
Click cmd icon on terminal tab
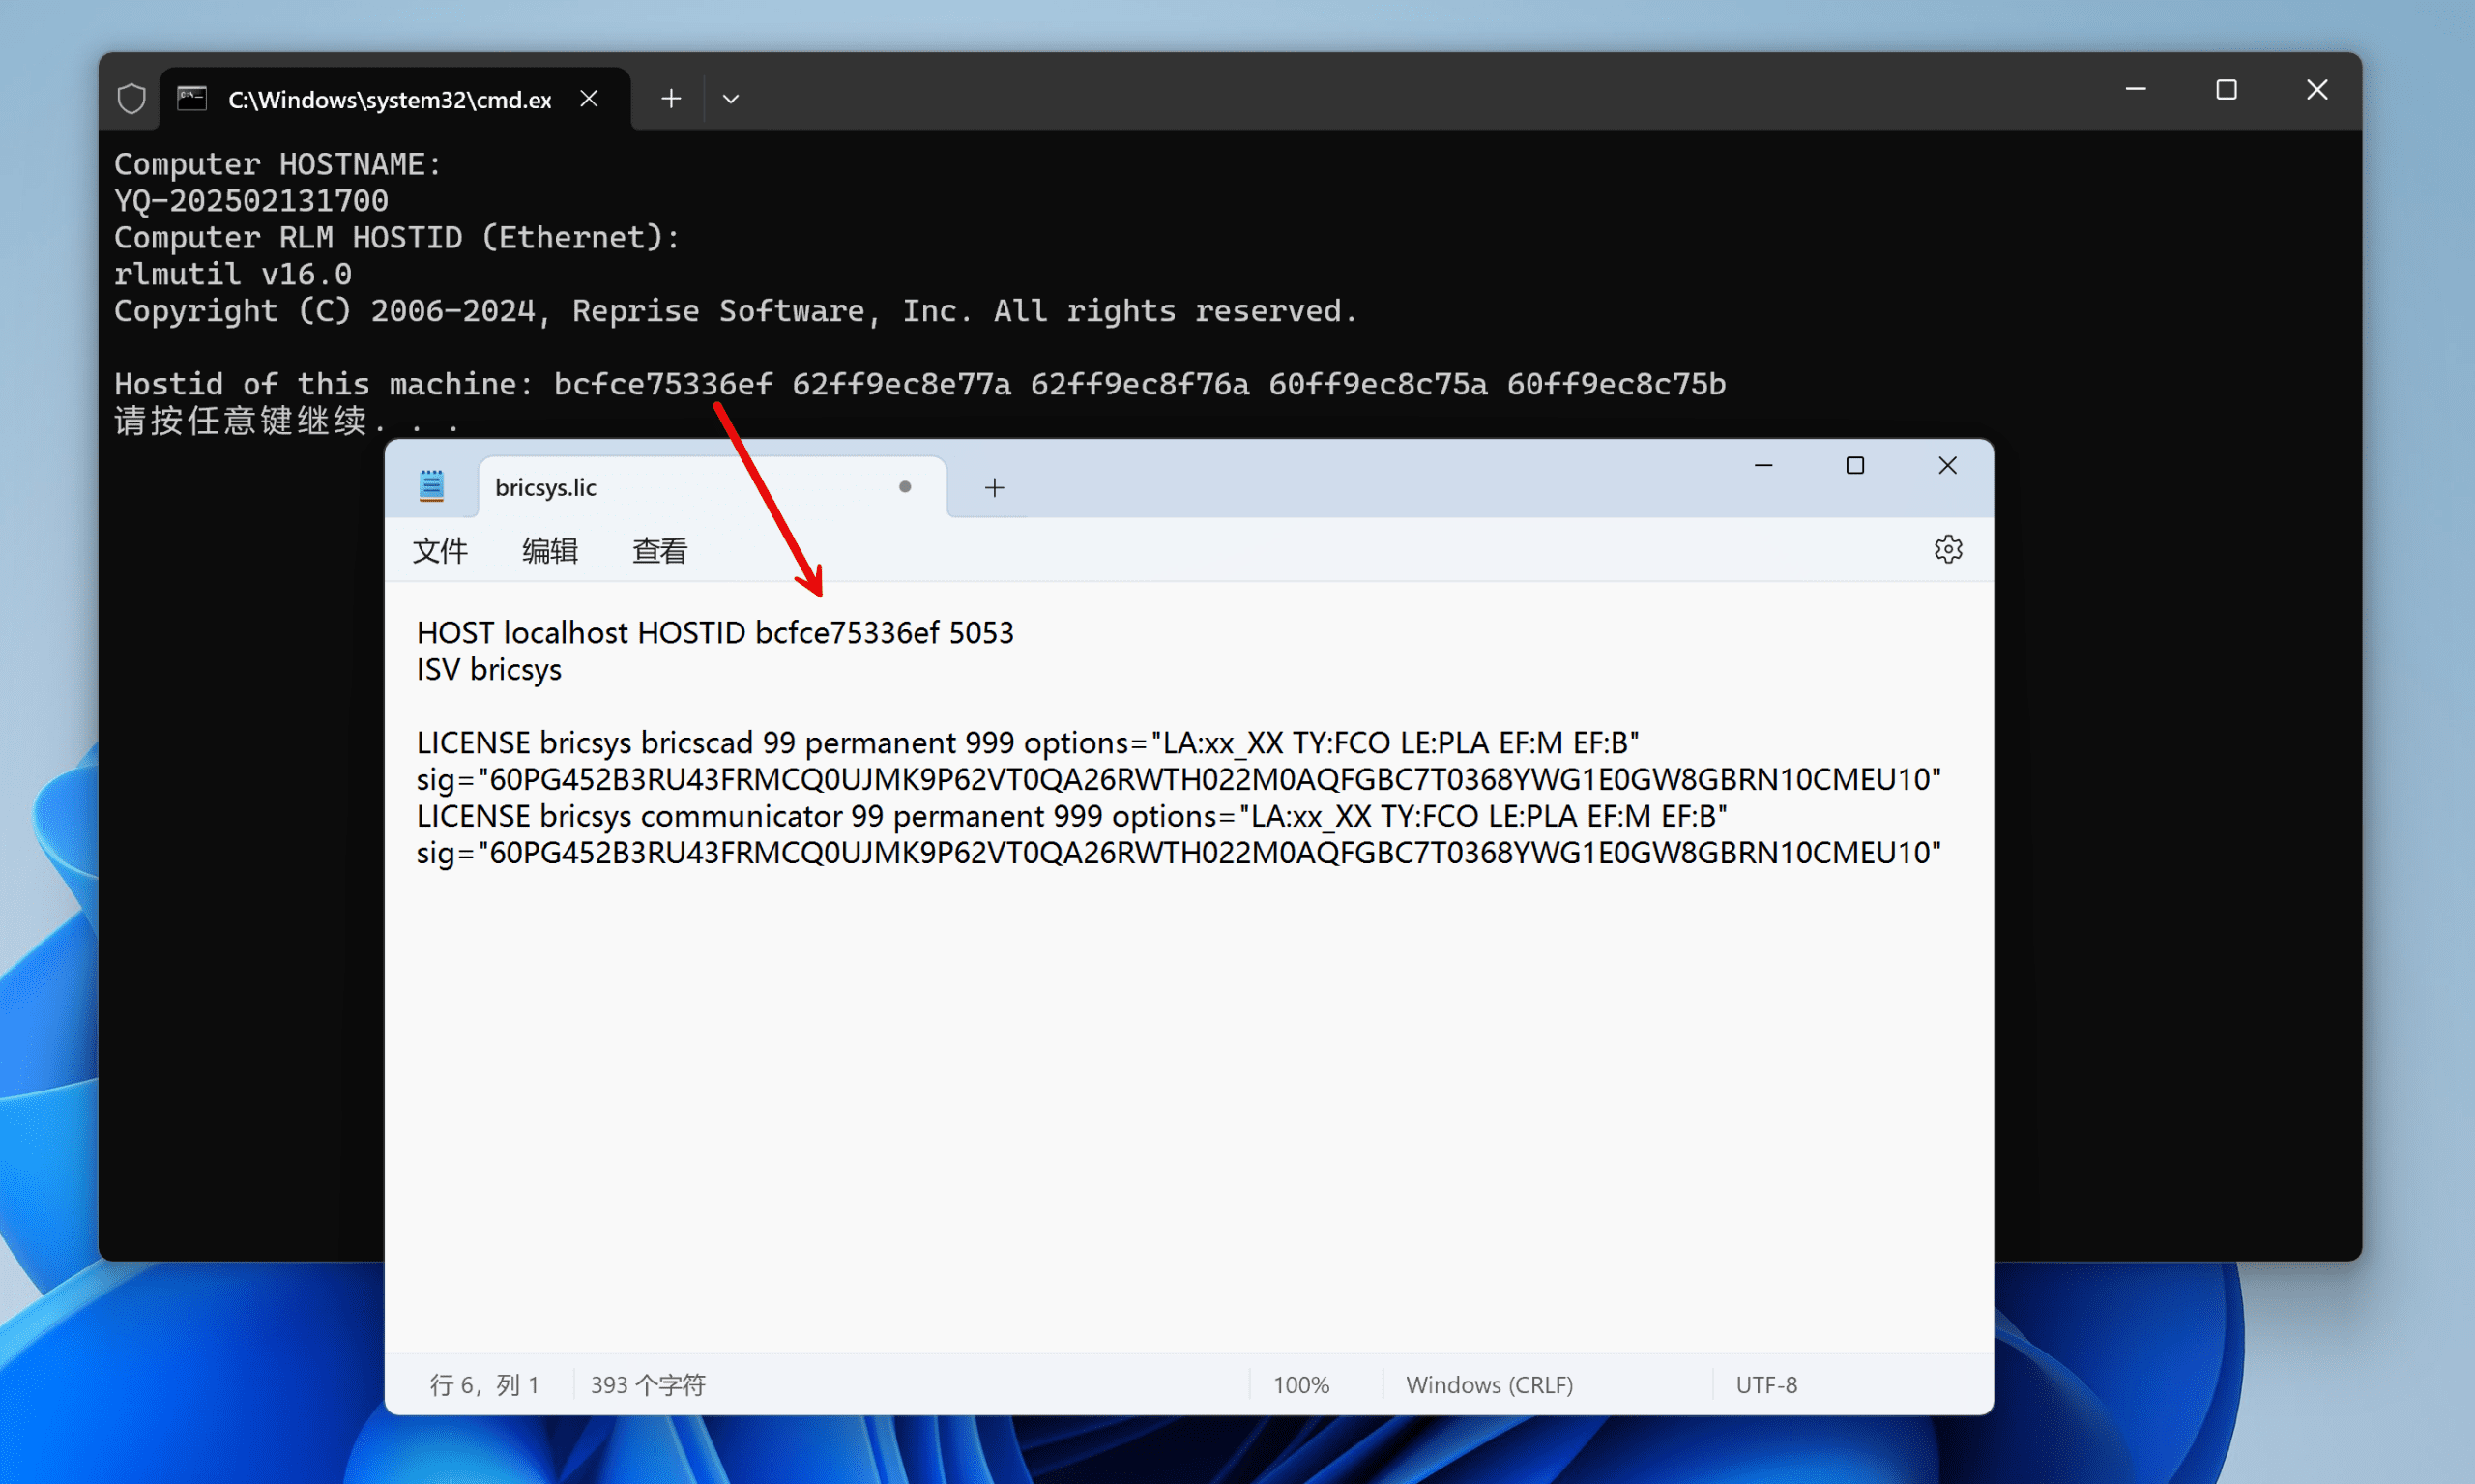[192, 98]
